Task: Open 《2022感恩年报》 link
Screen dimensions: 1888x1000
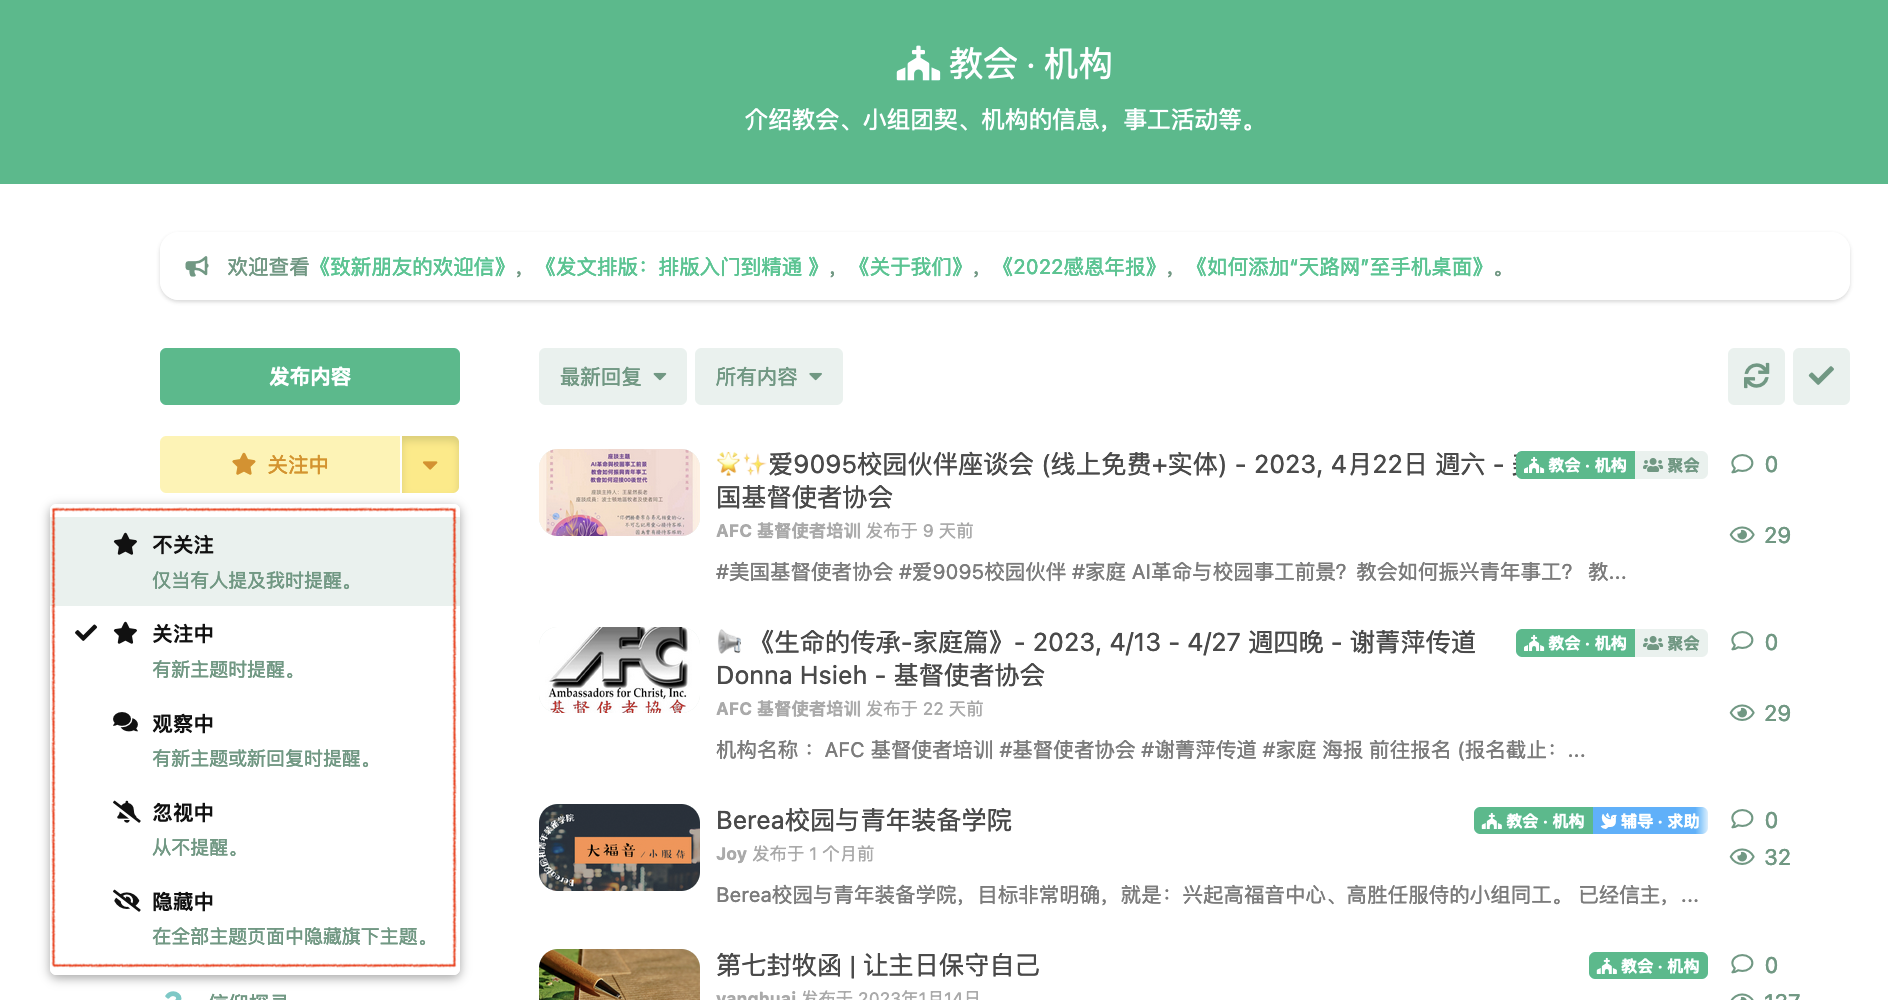Action: coord(1078,267)
